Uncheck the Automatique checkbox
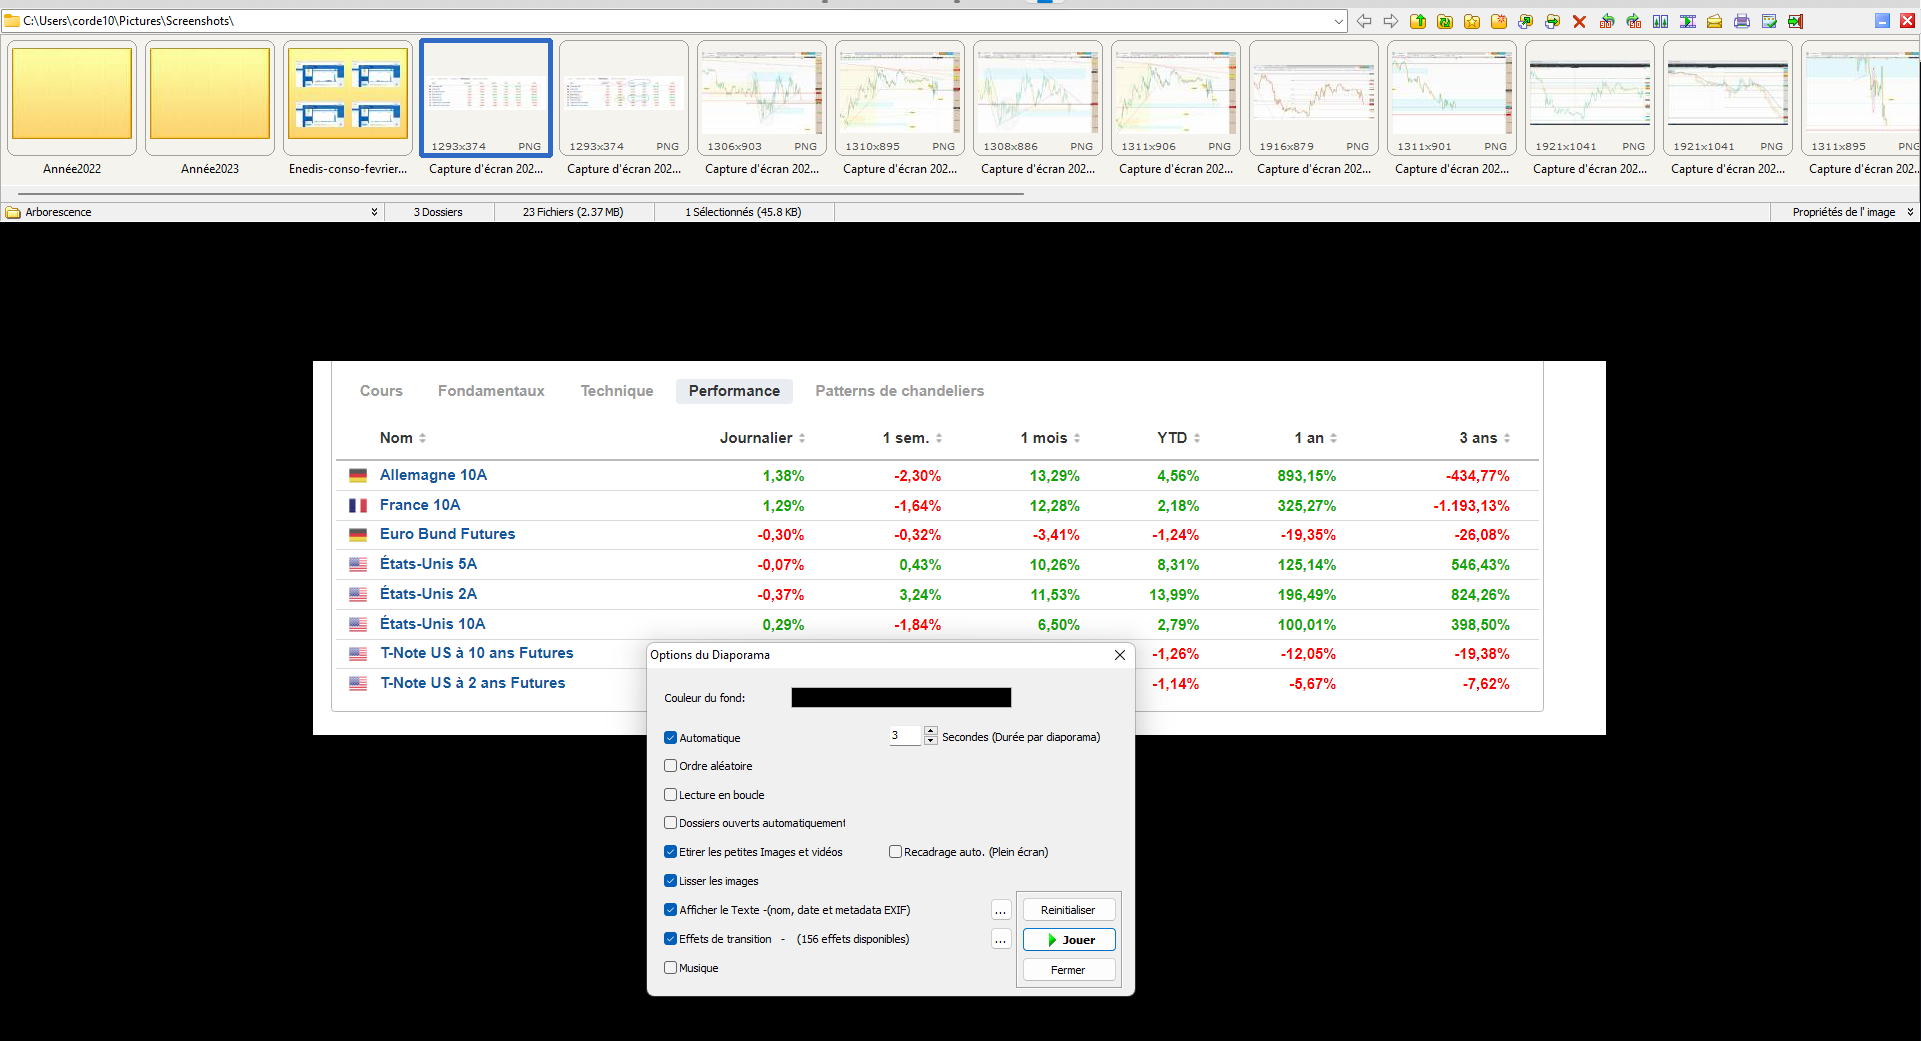This screenshot has width=1921, height=1041. pyautogui.click(x=671, y=738)
